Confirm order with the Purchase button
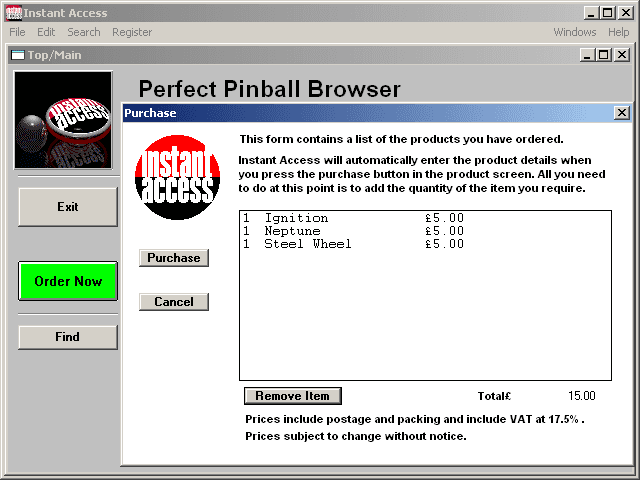Screen dimensions: 640x480 (174, 258)
